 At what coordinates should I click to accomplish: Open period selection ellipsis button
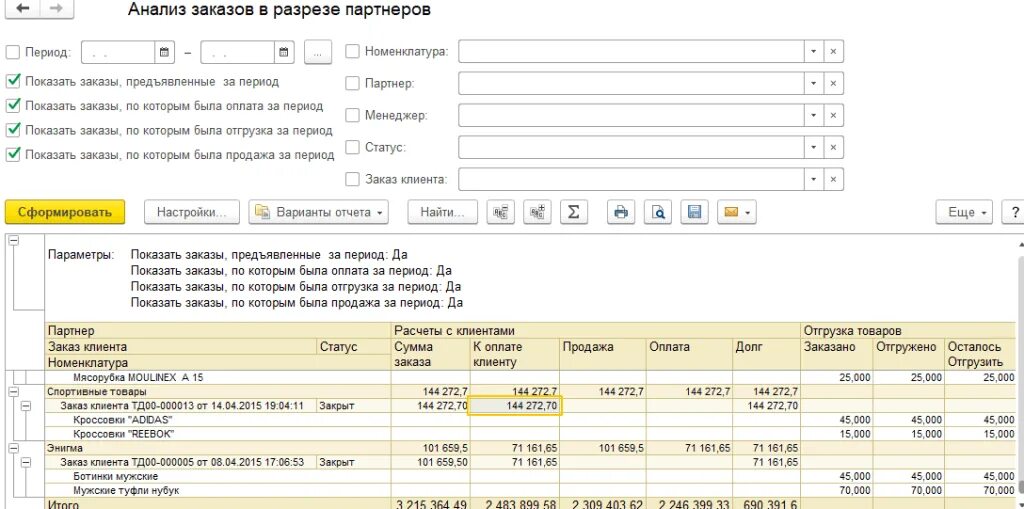[318, 53]
